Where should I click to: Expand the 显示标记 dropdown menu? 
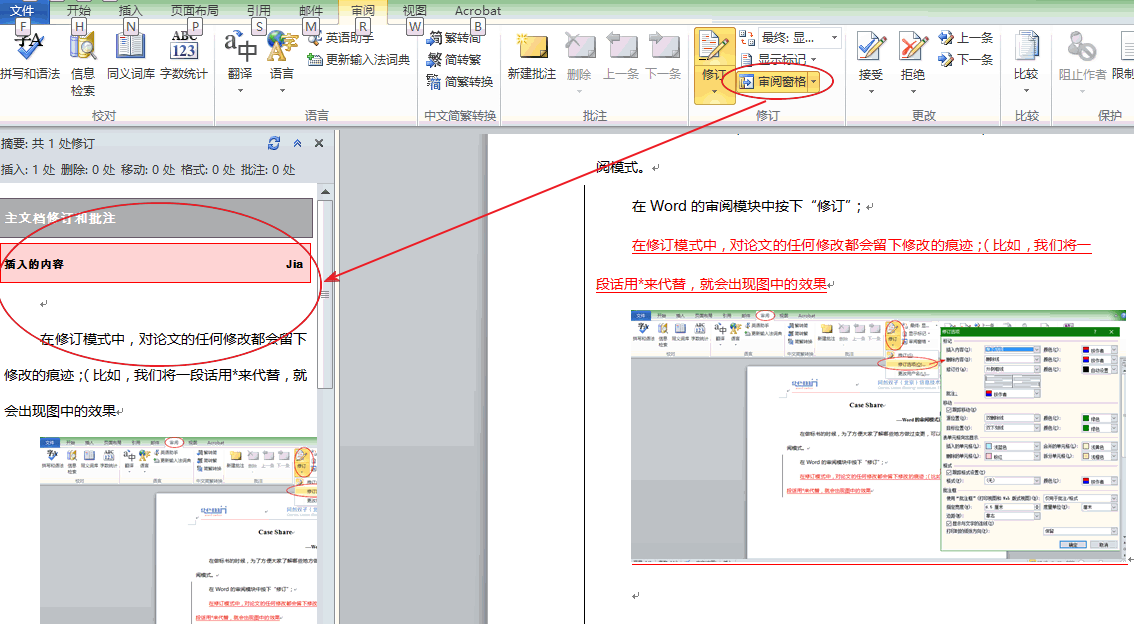tap(787, 59)
